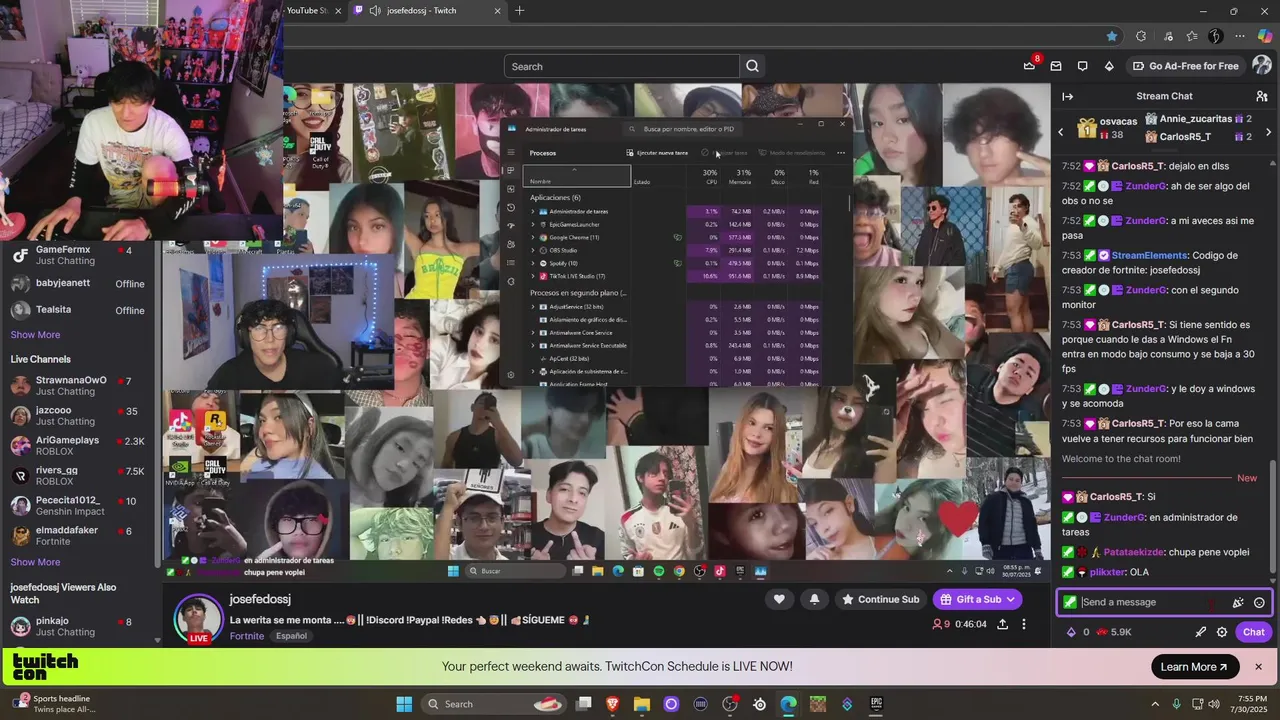Open the user avatar menu on Twitch
The height and width of the screenshot is (720, 1280).
1262,65
